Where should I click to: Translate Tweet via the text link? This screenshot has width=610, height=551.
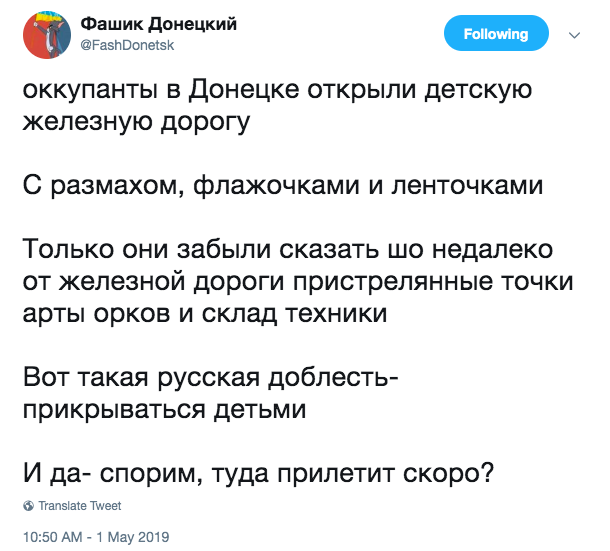[x=80, y=505]
